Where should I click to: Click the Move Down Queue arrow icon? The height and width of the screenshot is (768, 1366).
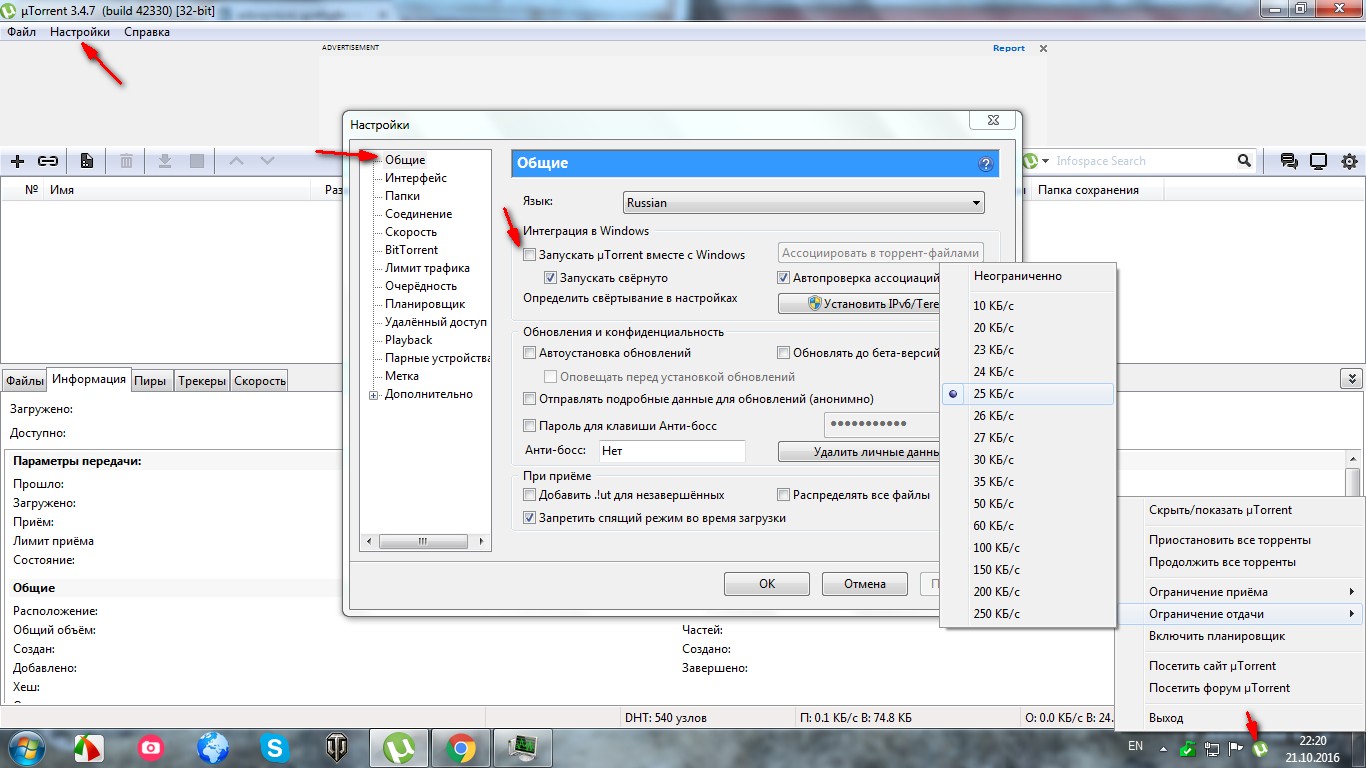[x=267, y=161]
